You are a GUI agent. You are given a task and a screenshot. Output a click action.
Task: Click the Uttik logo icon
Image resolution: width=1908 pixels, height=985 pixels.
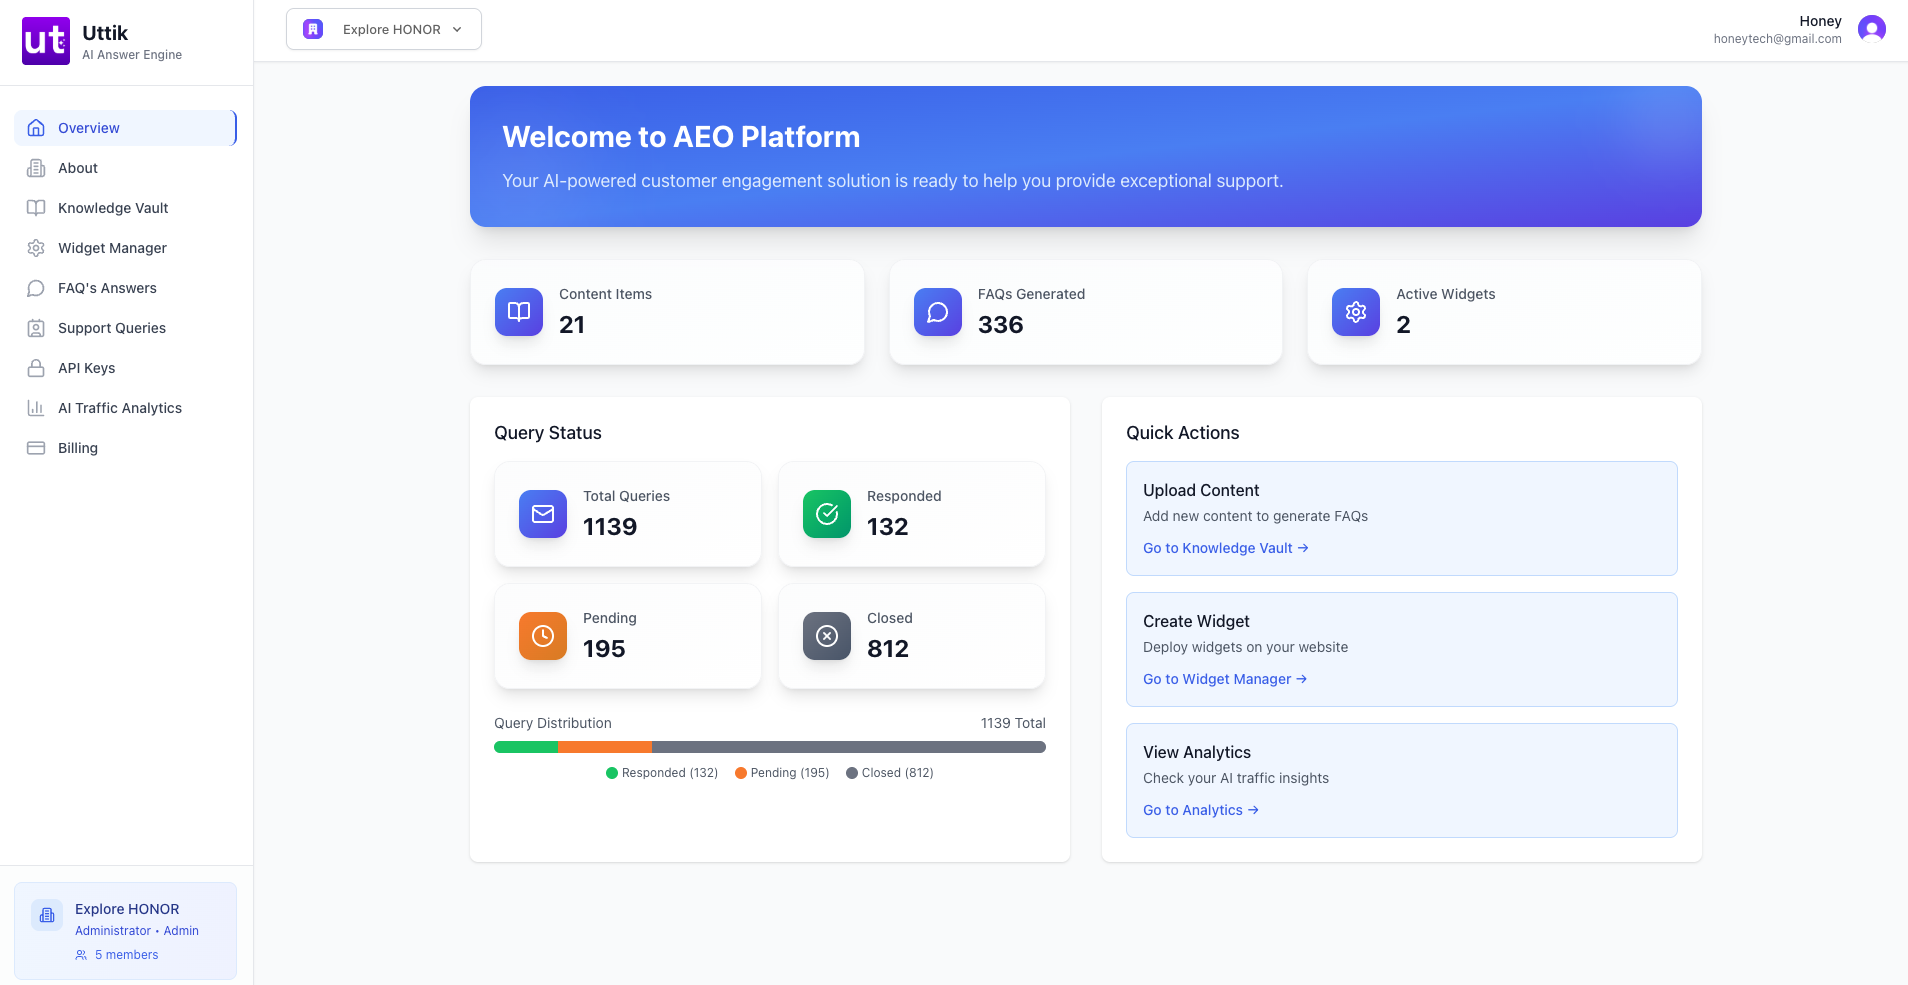coord(46,41)
